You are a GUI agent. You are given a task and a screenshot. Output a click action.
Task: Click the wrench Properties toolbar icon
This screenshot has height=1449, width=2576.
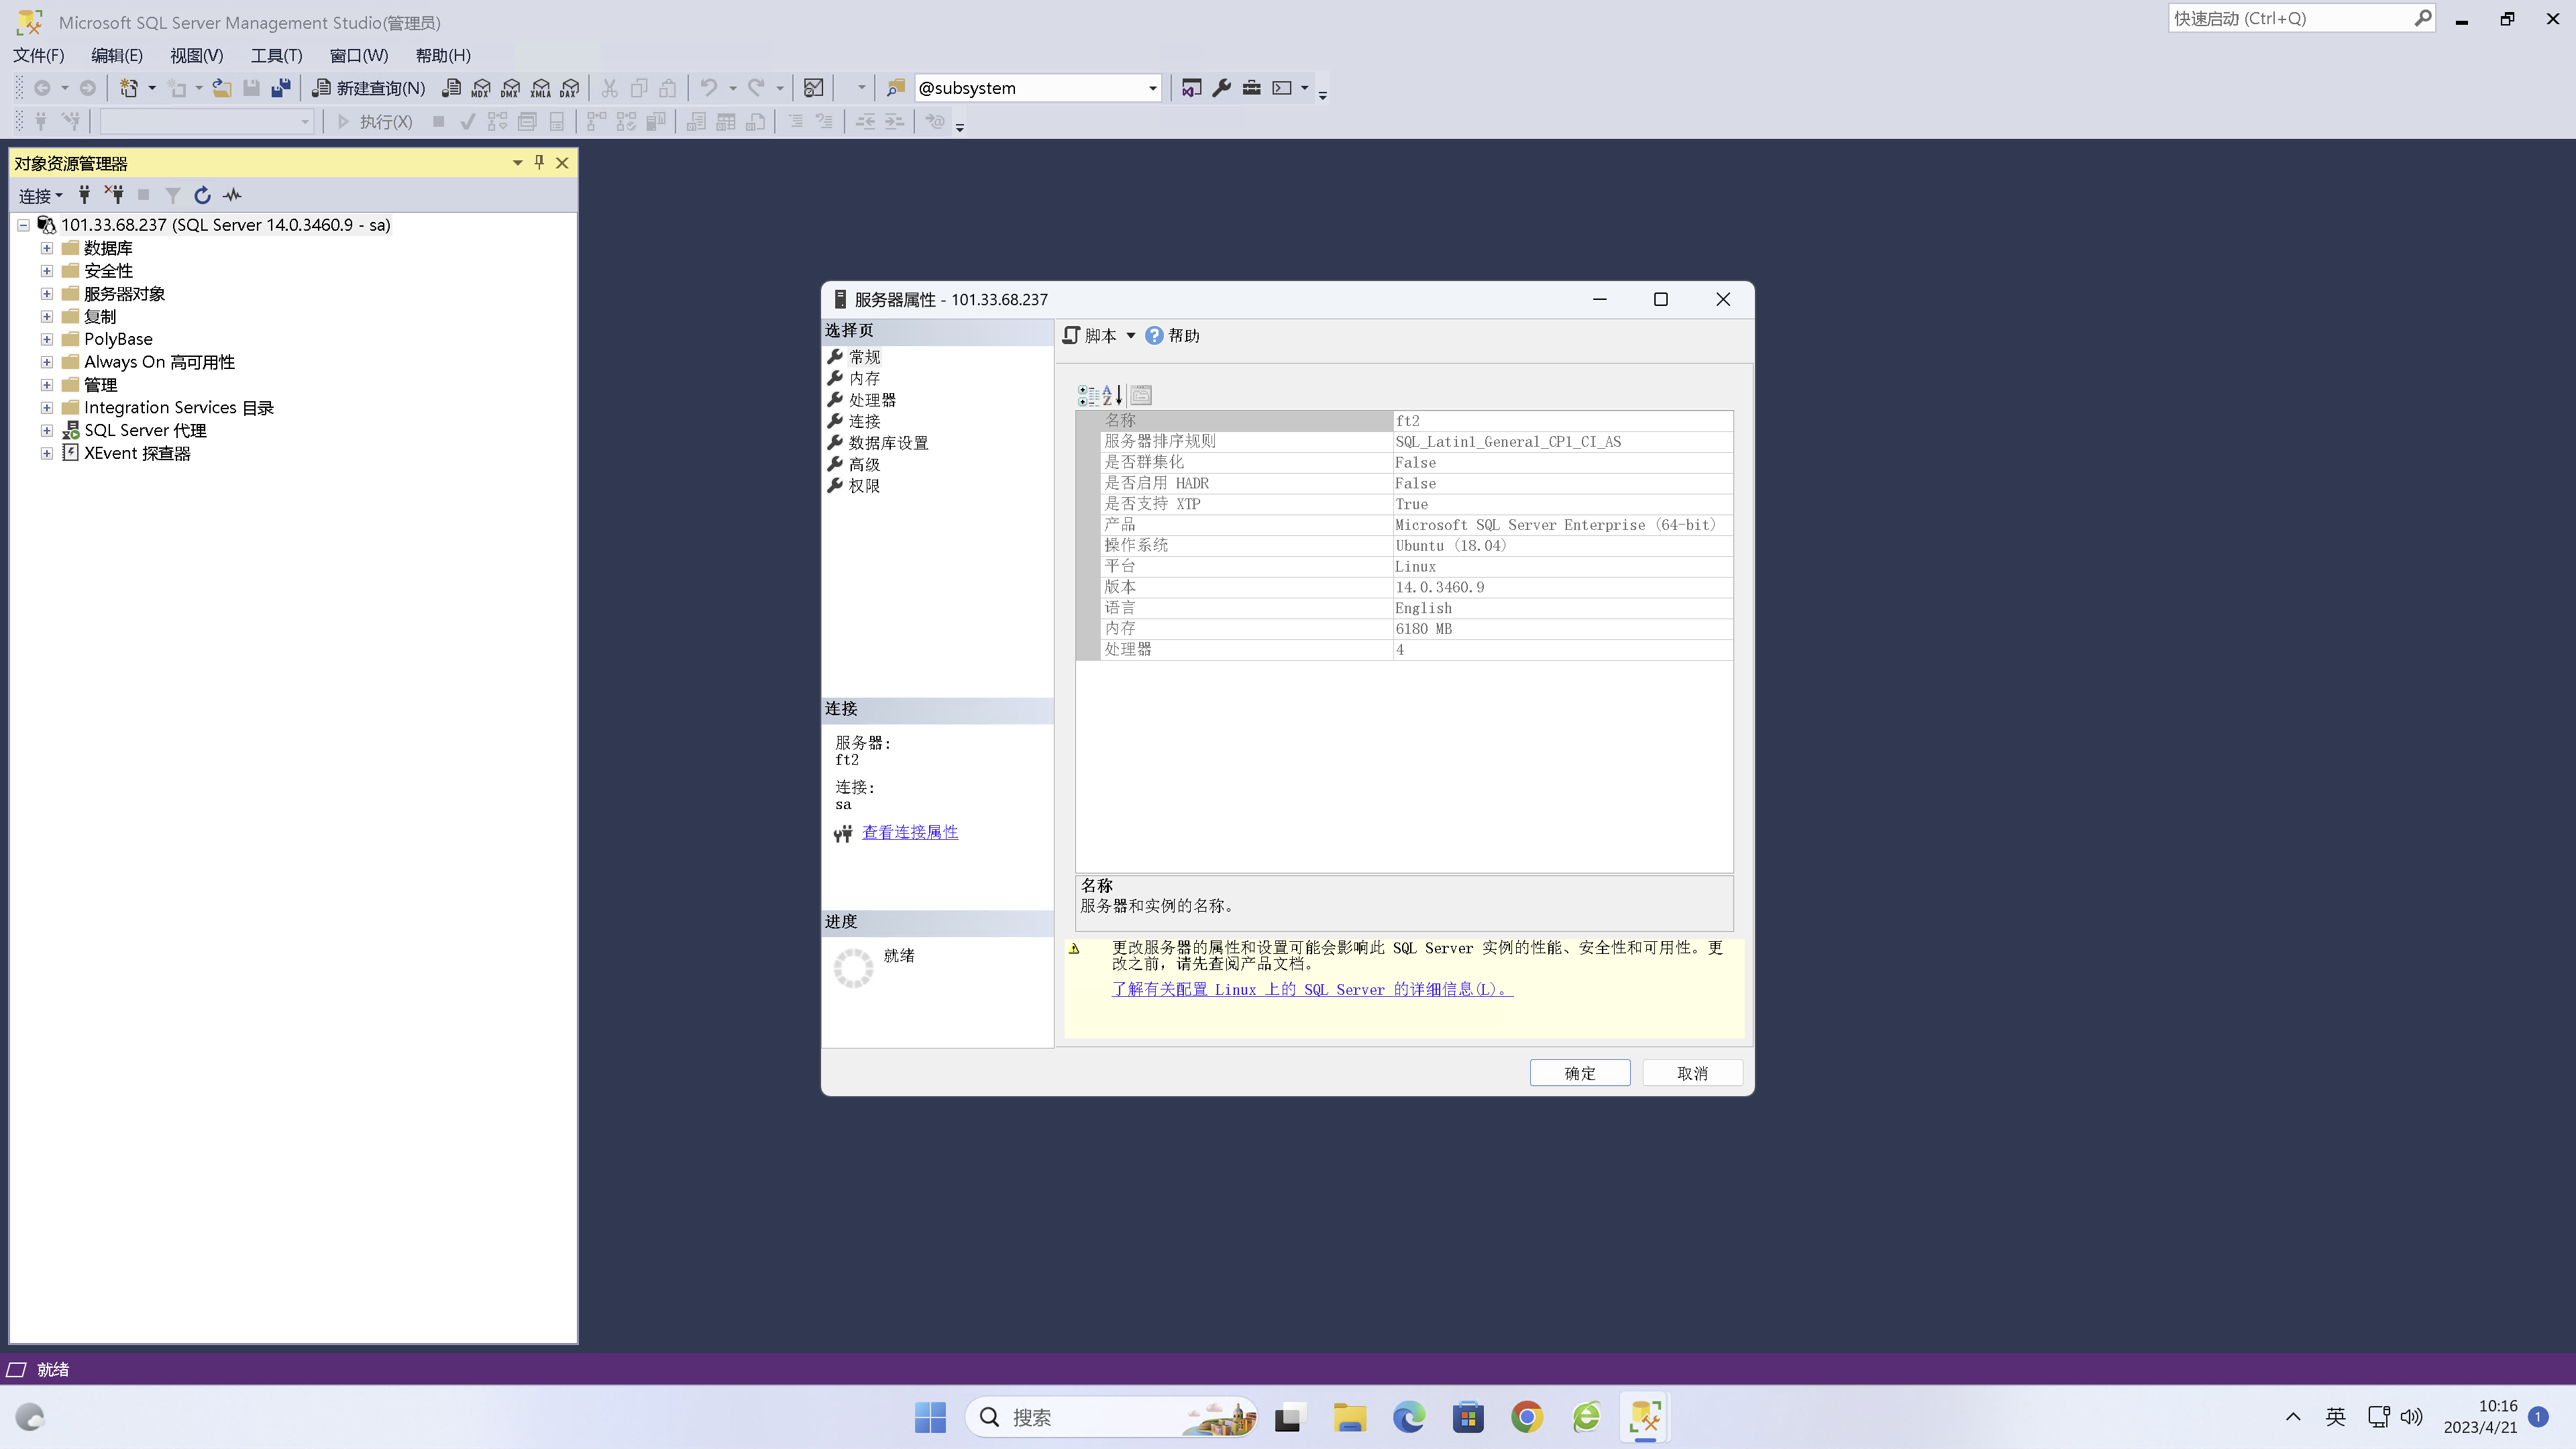[x=1221, y=88]
